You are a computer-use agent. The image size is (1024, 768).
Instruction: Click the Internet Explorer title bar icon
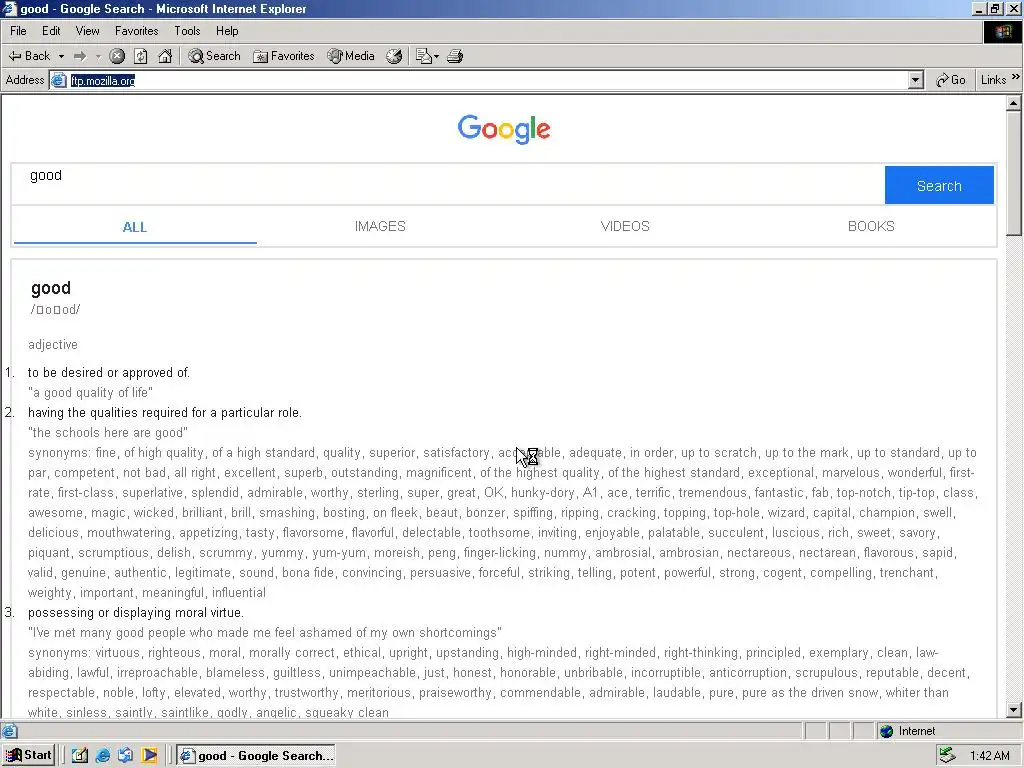coord(9,8)
